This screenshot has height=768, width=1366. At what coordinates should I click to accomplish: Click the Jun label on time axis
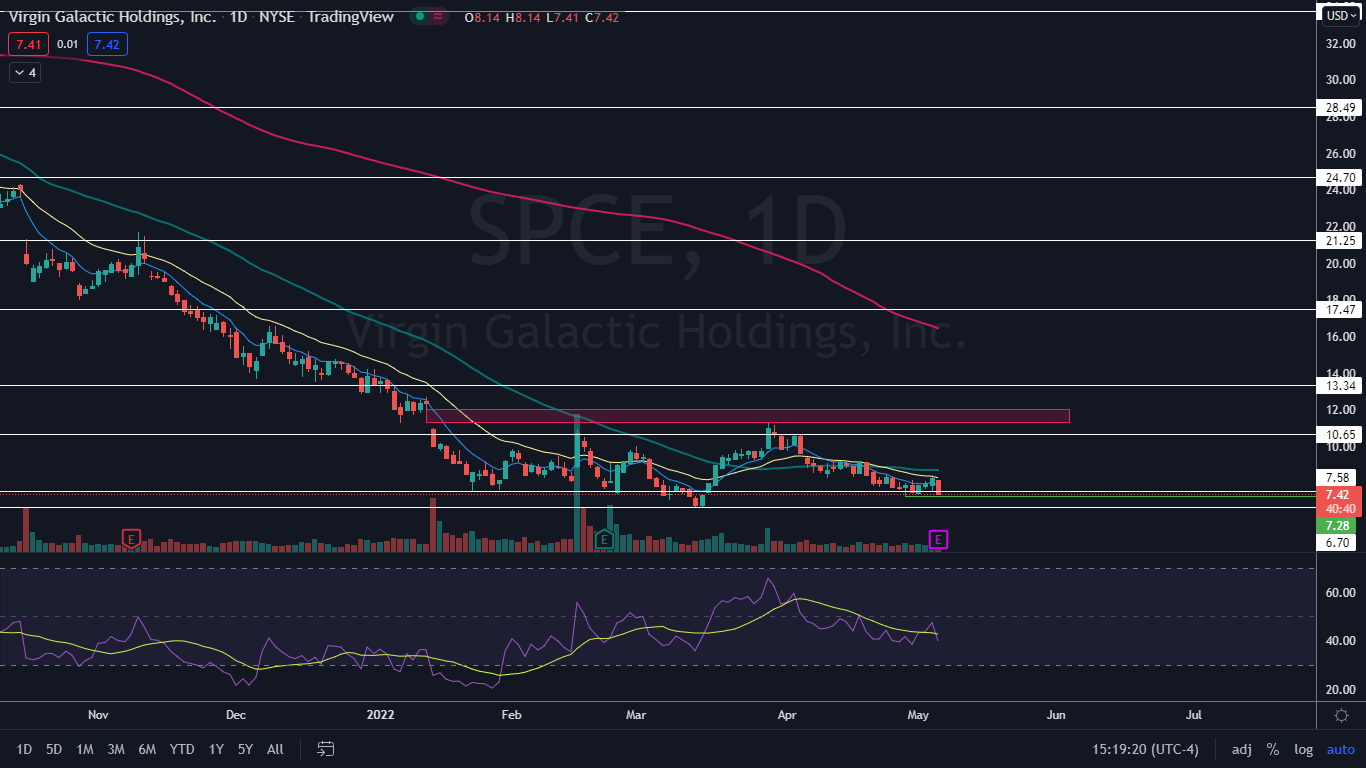[1055, 716]
